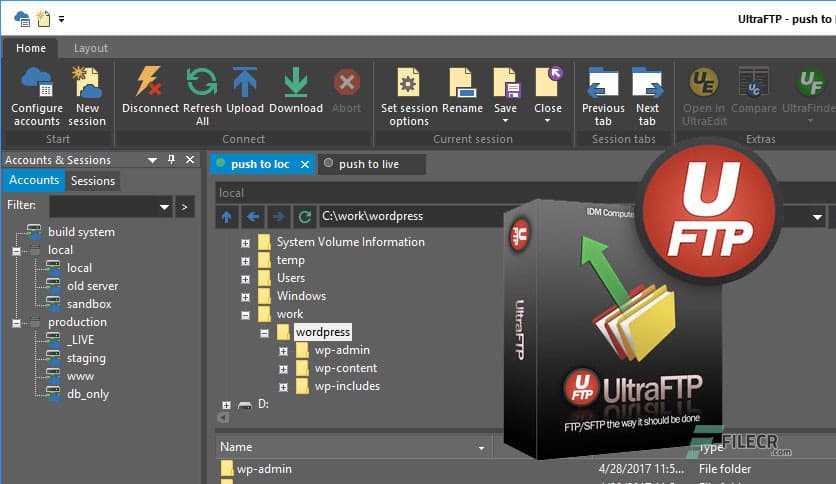This screenshot has height=484, width=836.
Task: Collapse the production accounts group
Action: 17,322
